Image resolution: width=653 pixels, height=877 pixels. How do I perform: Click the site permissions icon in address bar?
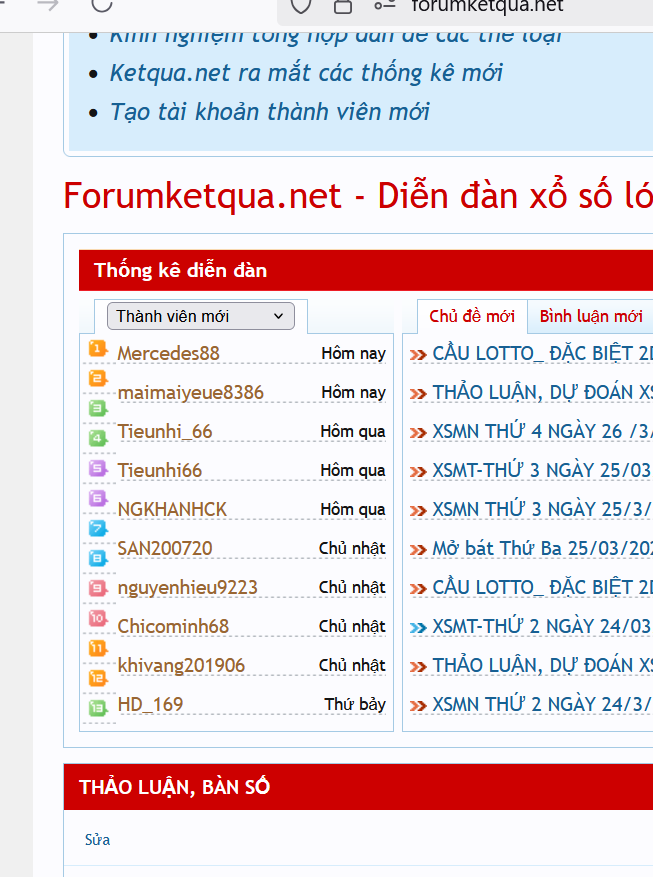coord(385,6)
